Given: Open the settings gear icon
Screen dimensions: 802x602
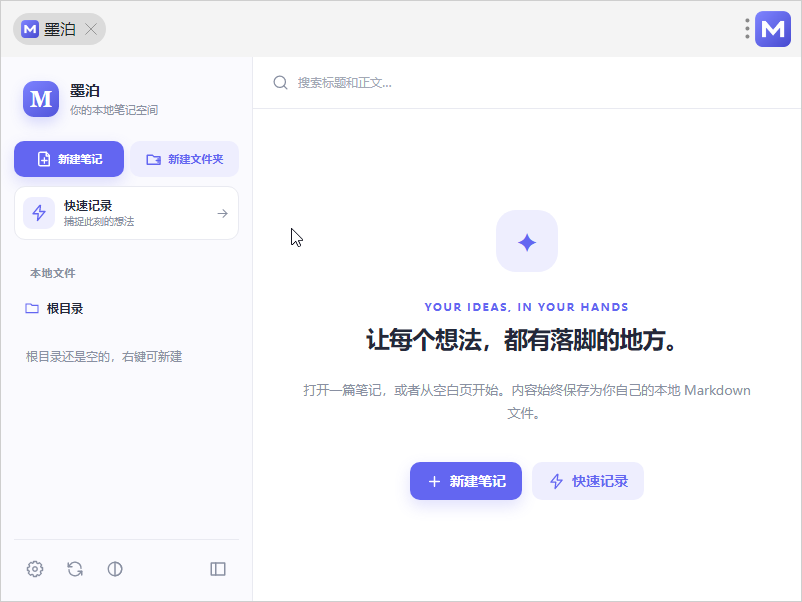Looking at the screenshot, I should pos(35,569).
